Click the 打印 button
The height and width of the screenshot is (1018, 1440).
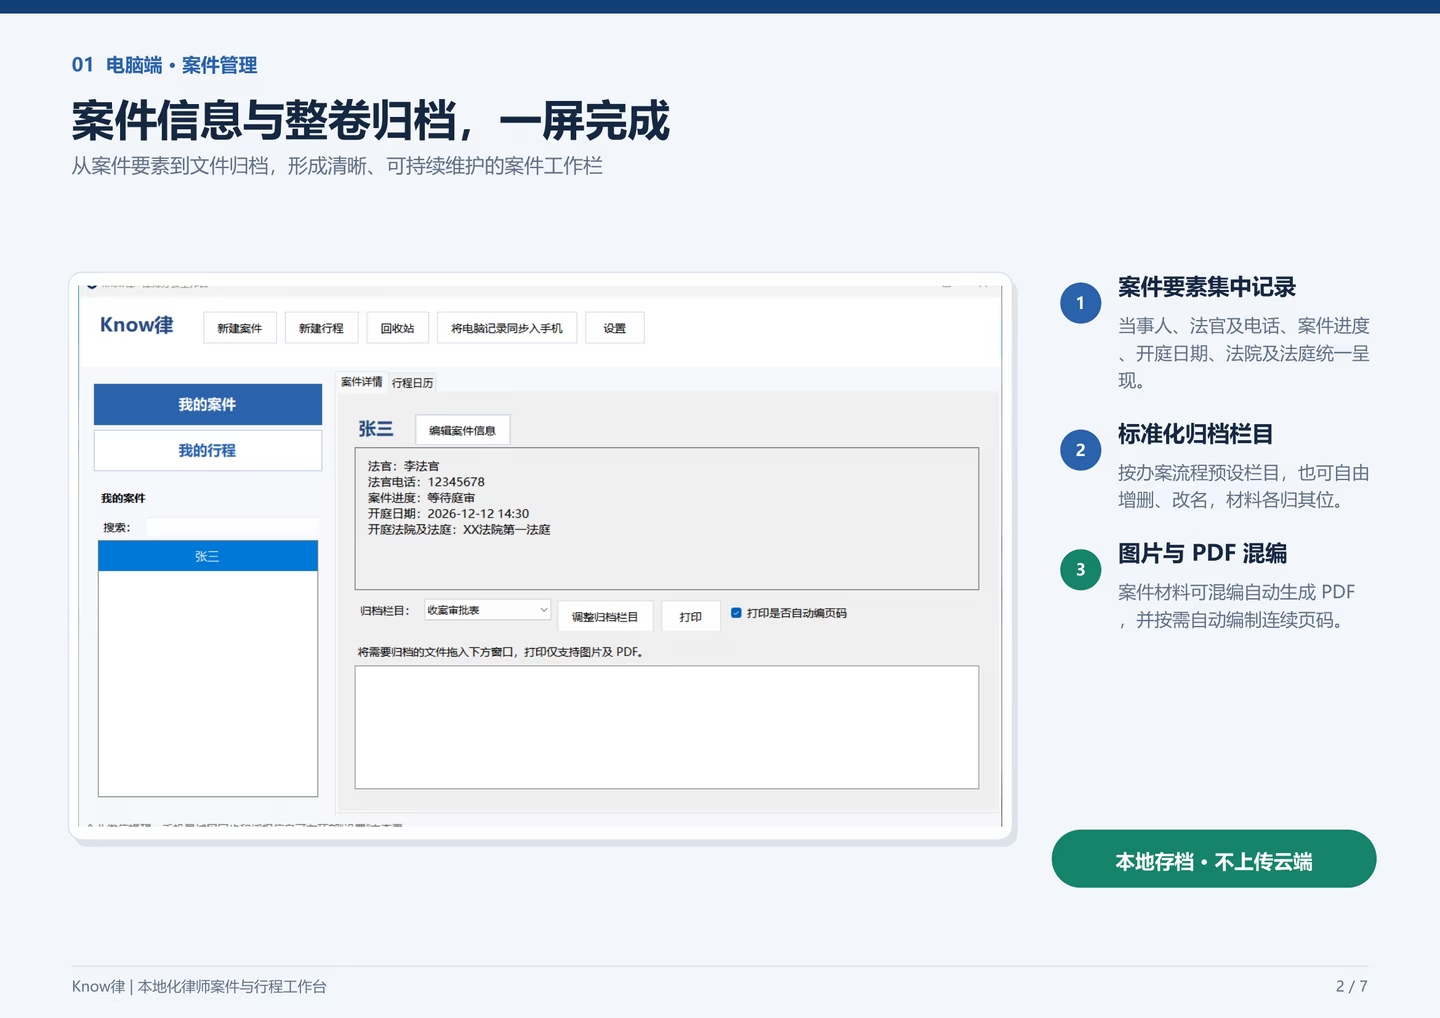691,617
